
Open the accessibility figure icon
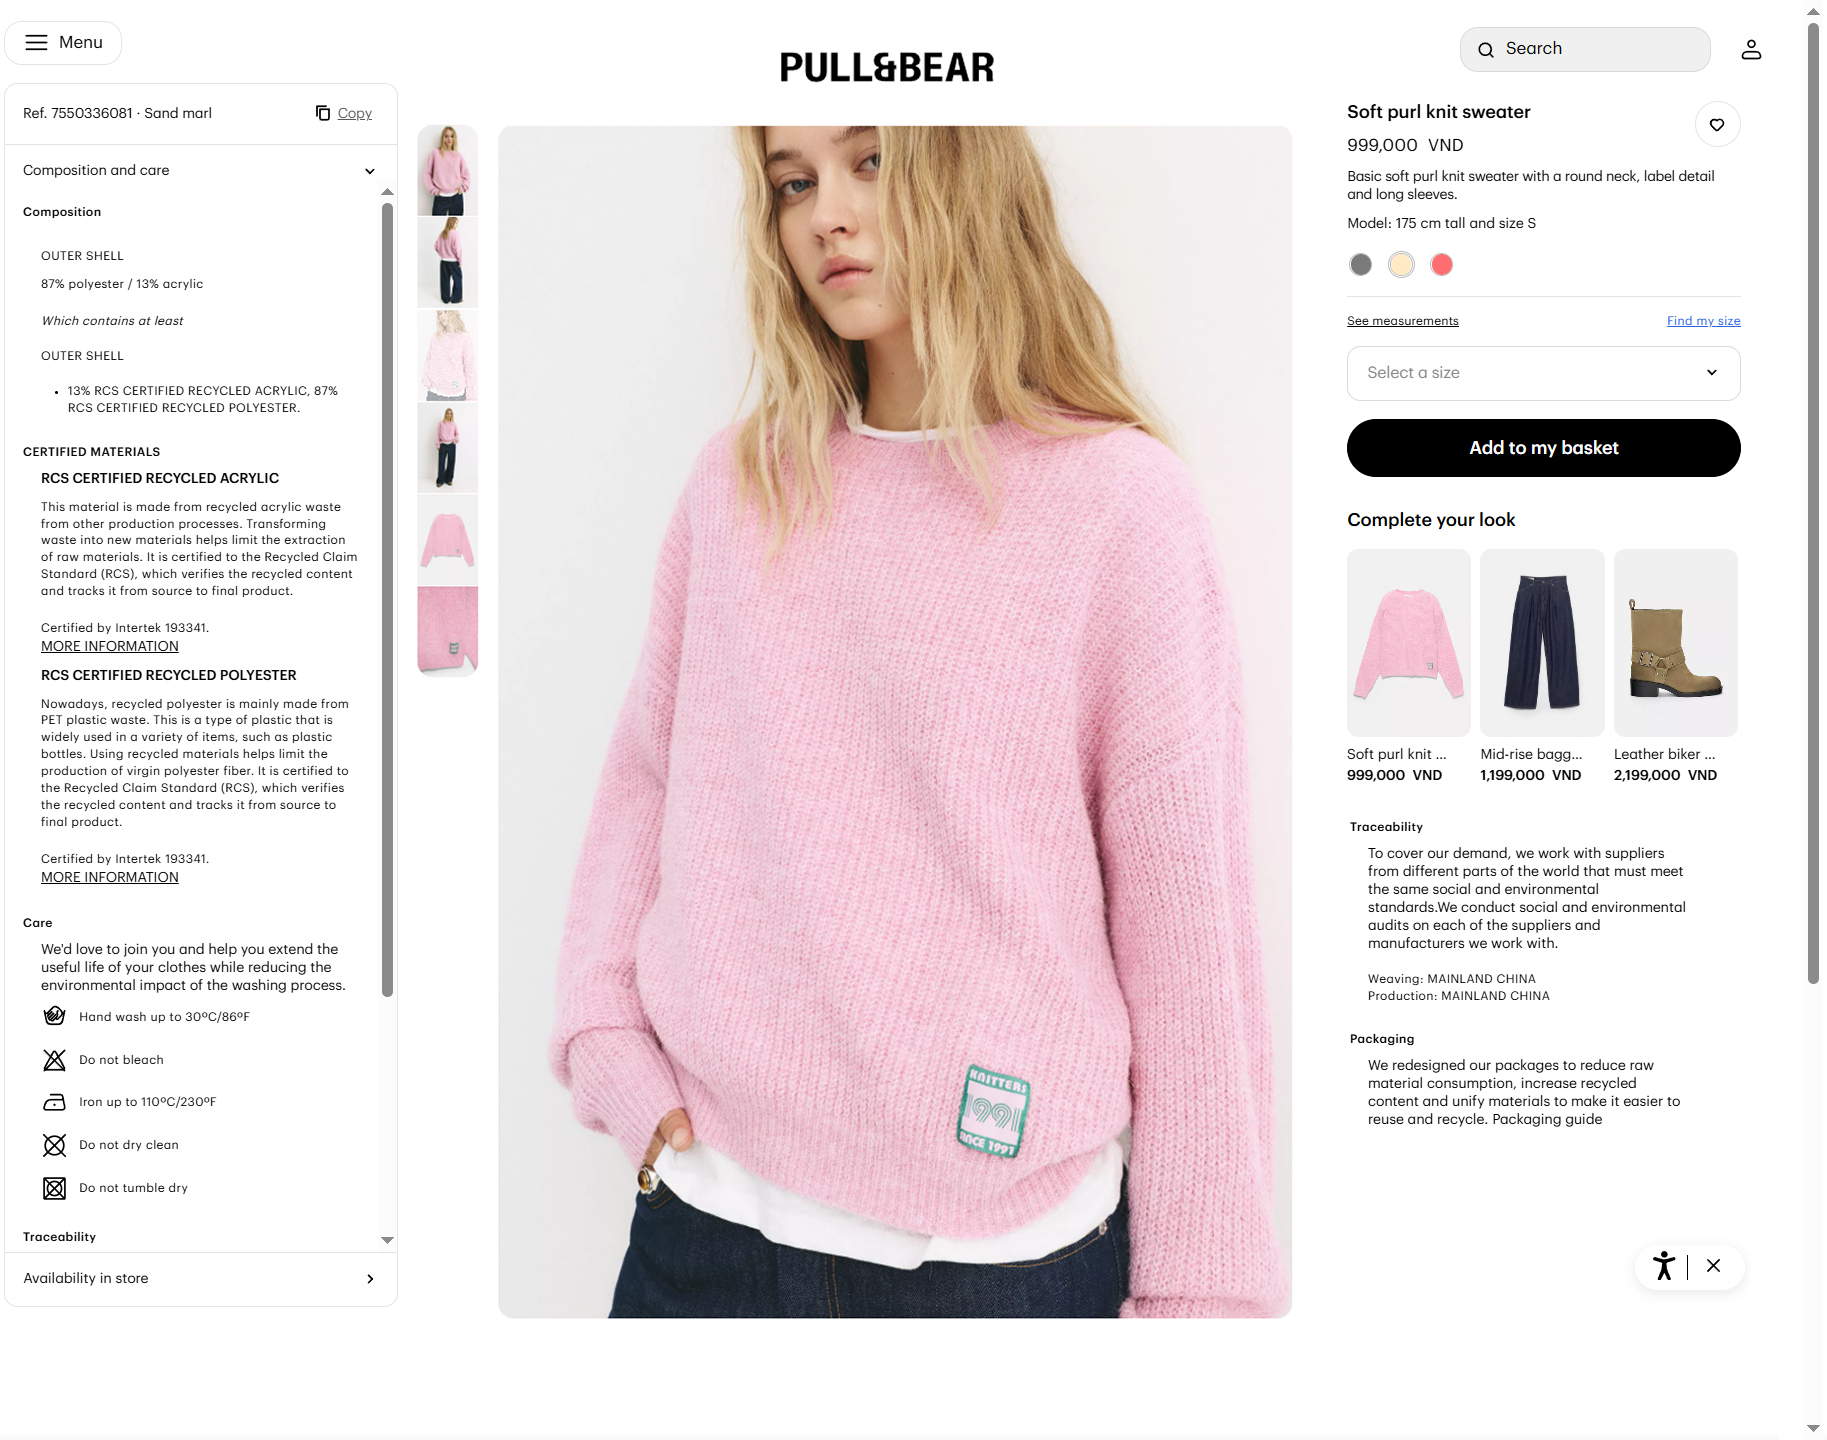tap(1663, 1265)
